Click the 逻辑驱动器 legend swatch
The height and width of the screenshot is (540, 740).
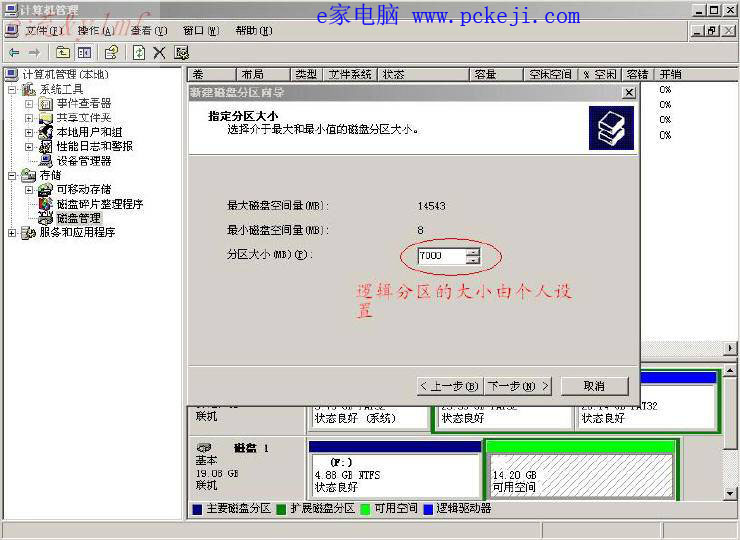click(428, 509)
